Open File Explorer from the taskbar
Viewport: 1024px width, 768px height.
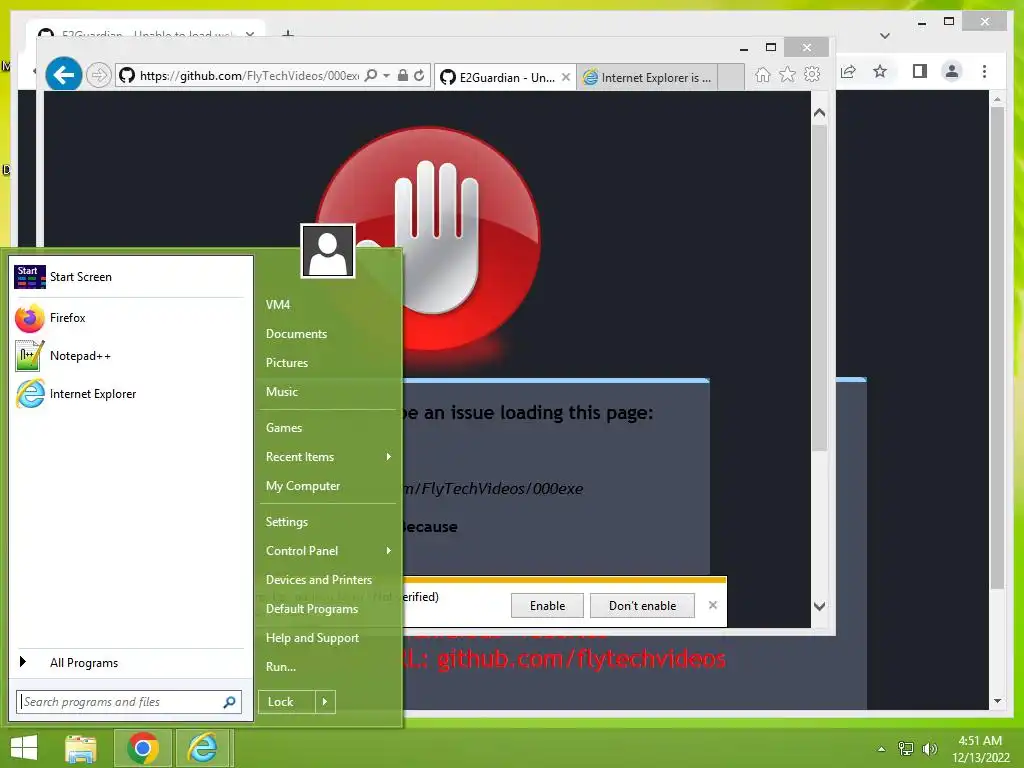click(81, 748)
